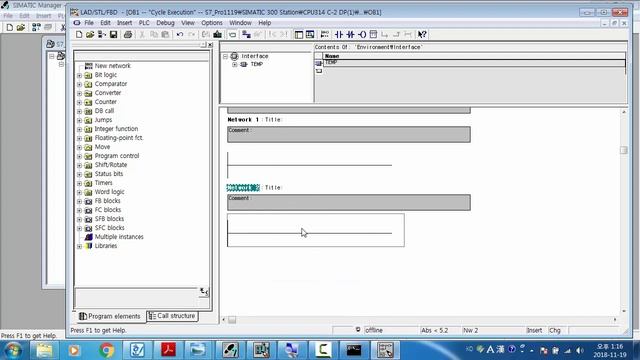
Task: Expand the Timers folder
Action: click(x=79, y=183)
